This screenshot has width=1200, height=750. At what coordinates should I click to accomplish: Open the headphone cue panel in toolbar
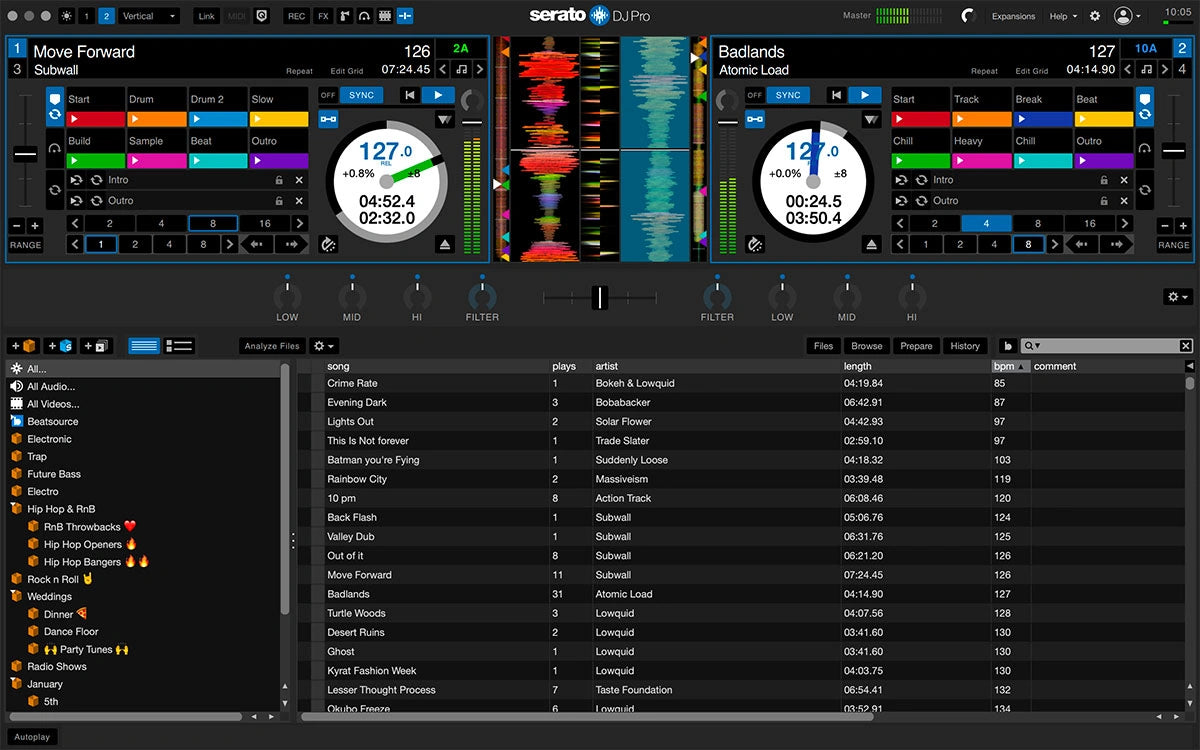(x=365, y=16)
